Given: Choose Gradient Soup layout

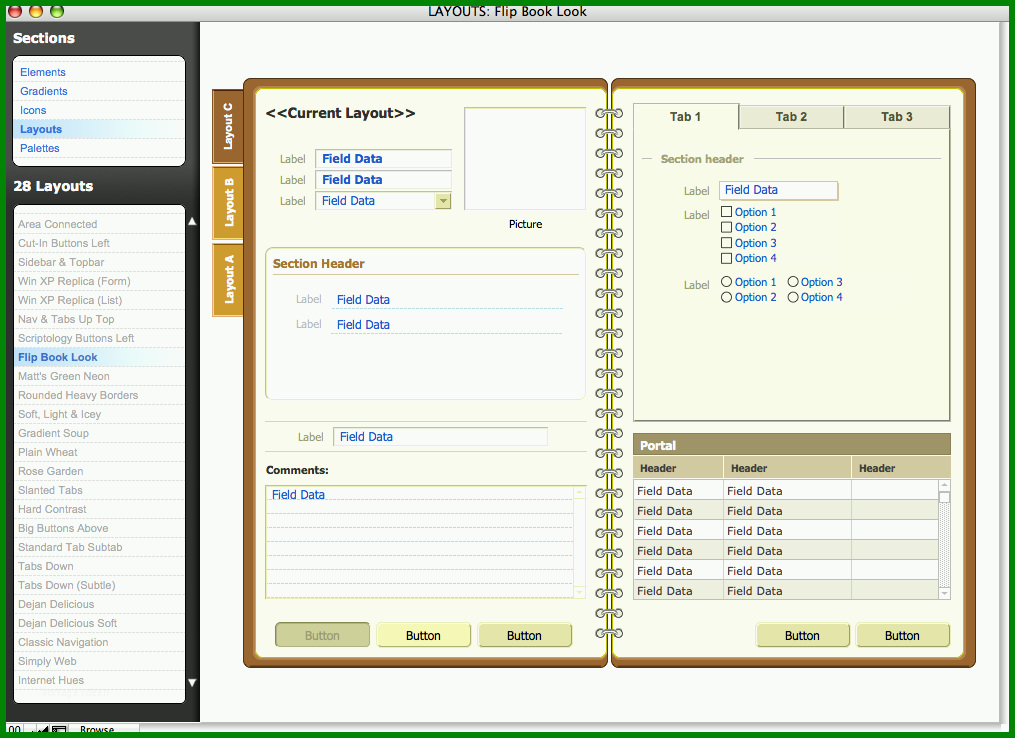Looking at the screenshot, I should (x=99, y=433).
